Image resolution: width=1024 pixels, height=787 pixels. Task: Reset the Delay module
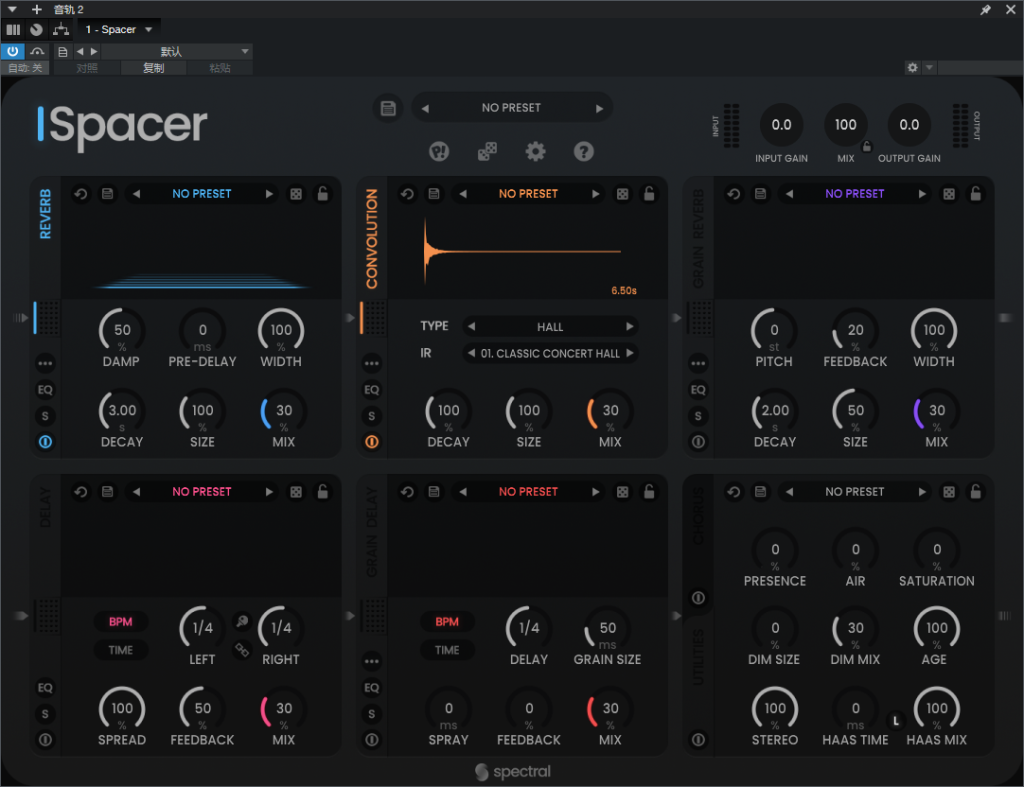(x=81, y=492)
